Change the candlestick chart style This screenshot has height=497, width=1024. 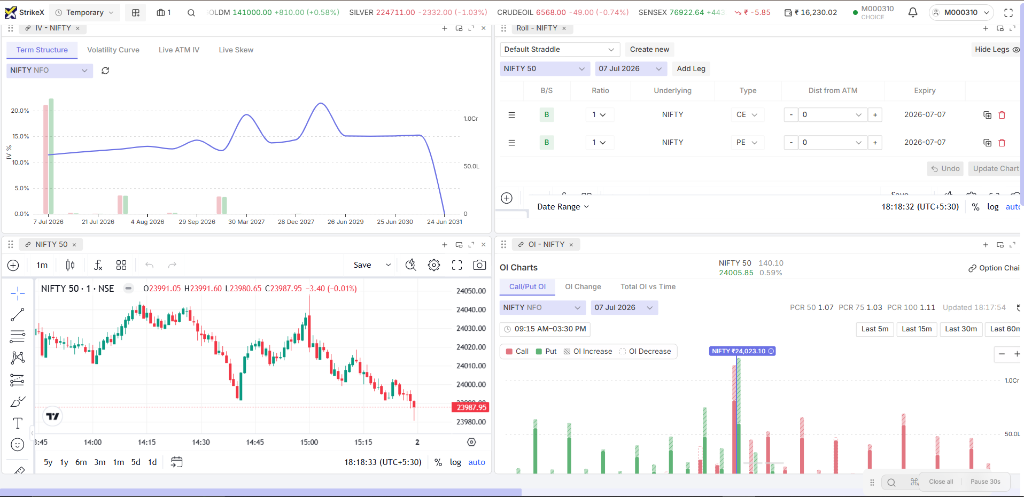(x=70, y=265)
